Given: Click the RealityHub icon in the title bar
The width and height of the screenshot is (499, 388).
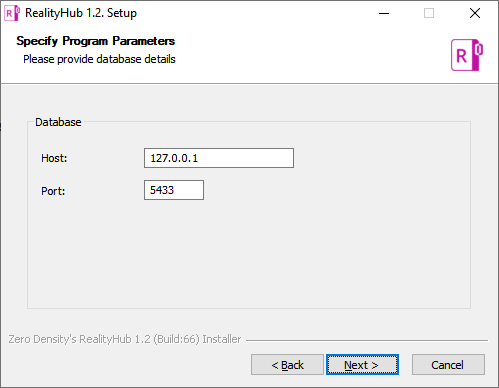Looking at the screenshot, I should (x=12, y=13).
